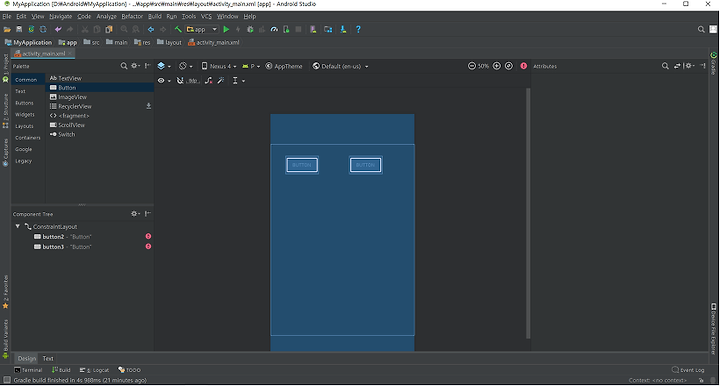Open the Refactor menu
Screen dimensions: 720x386
point(132,16)
